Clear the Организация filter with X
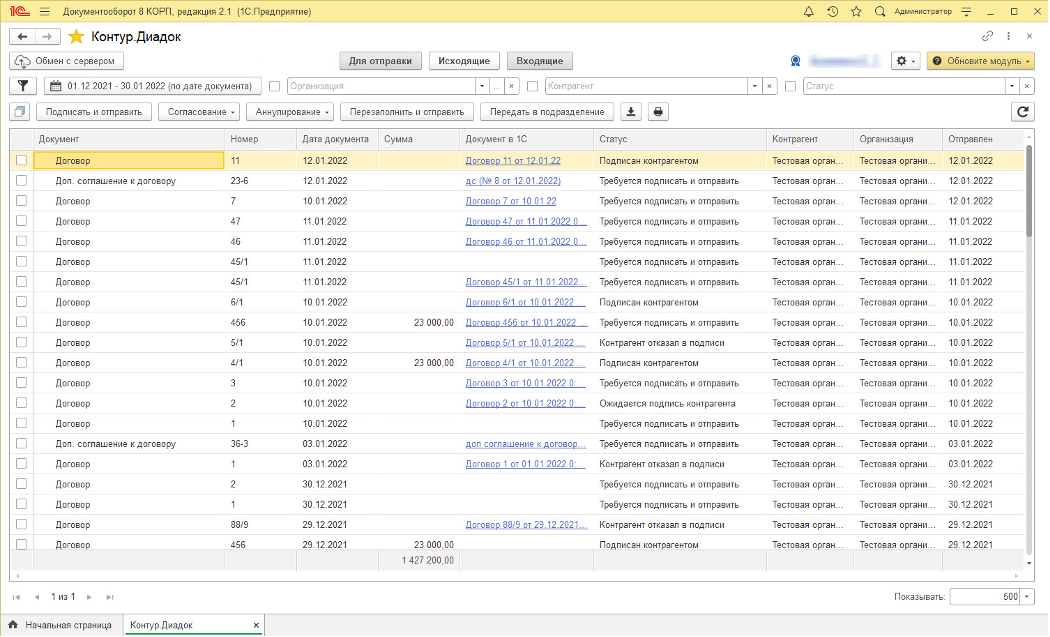 click(512, 86)
